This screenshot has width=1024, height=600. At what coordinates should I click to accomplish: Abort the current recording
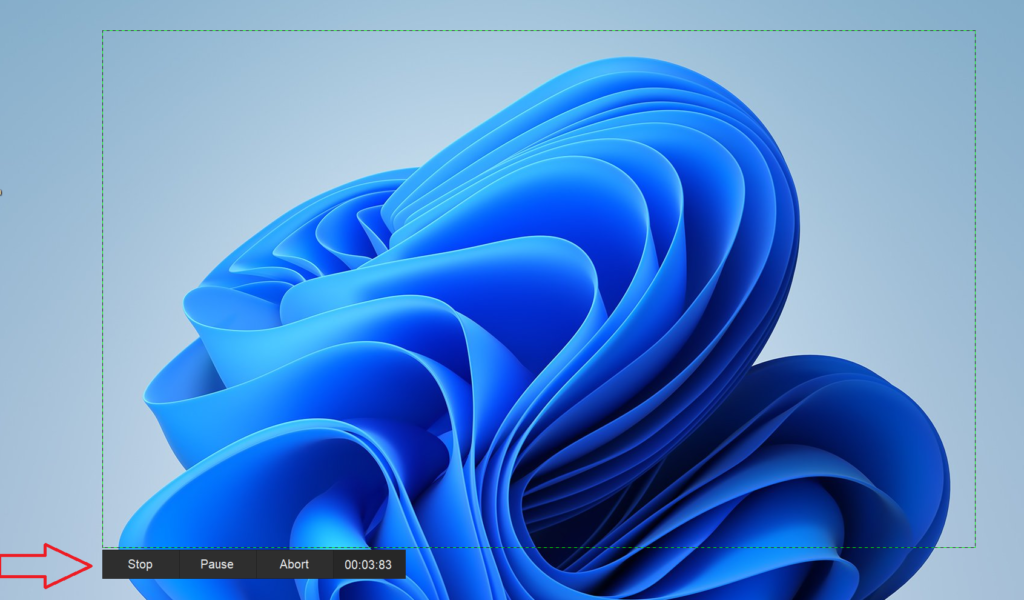(294, 564)
